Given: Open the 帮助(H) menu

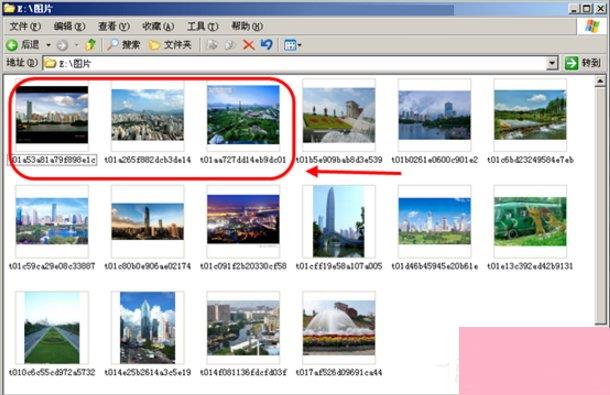Looking at the screenshot, I should click(x=247, y=26).
